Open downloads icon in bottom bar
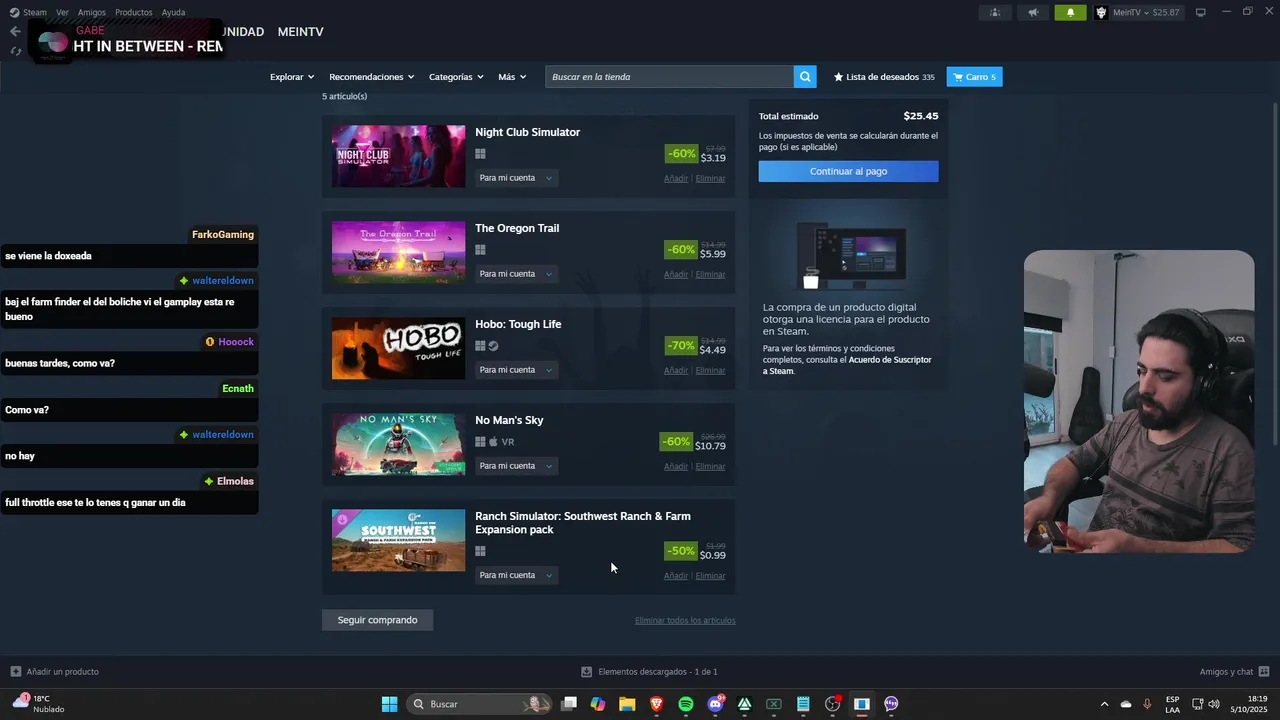 pyautogui.click(x=587, y=672)
